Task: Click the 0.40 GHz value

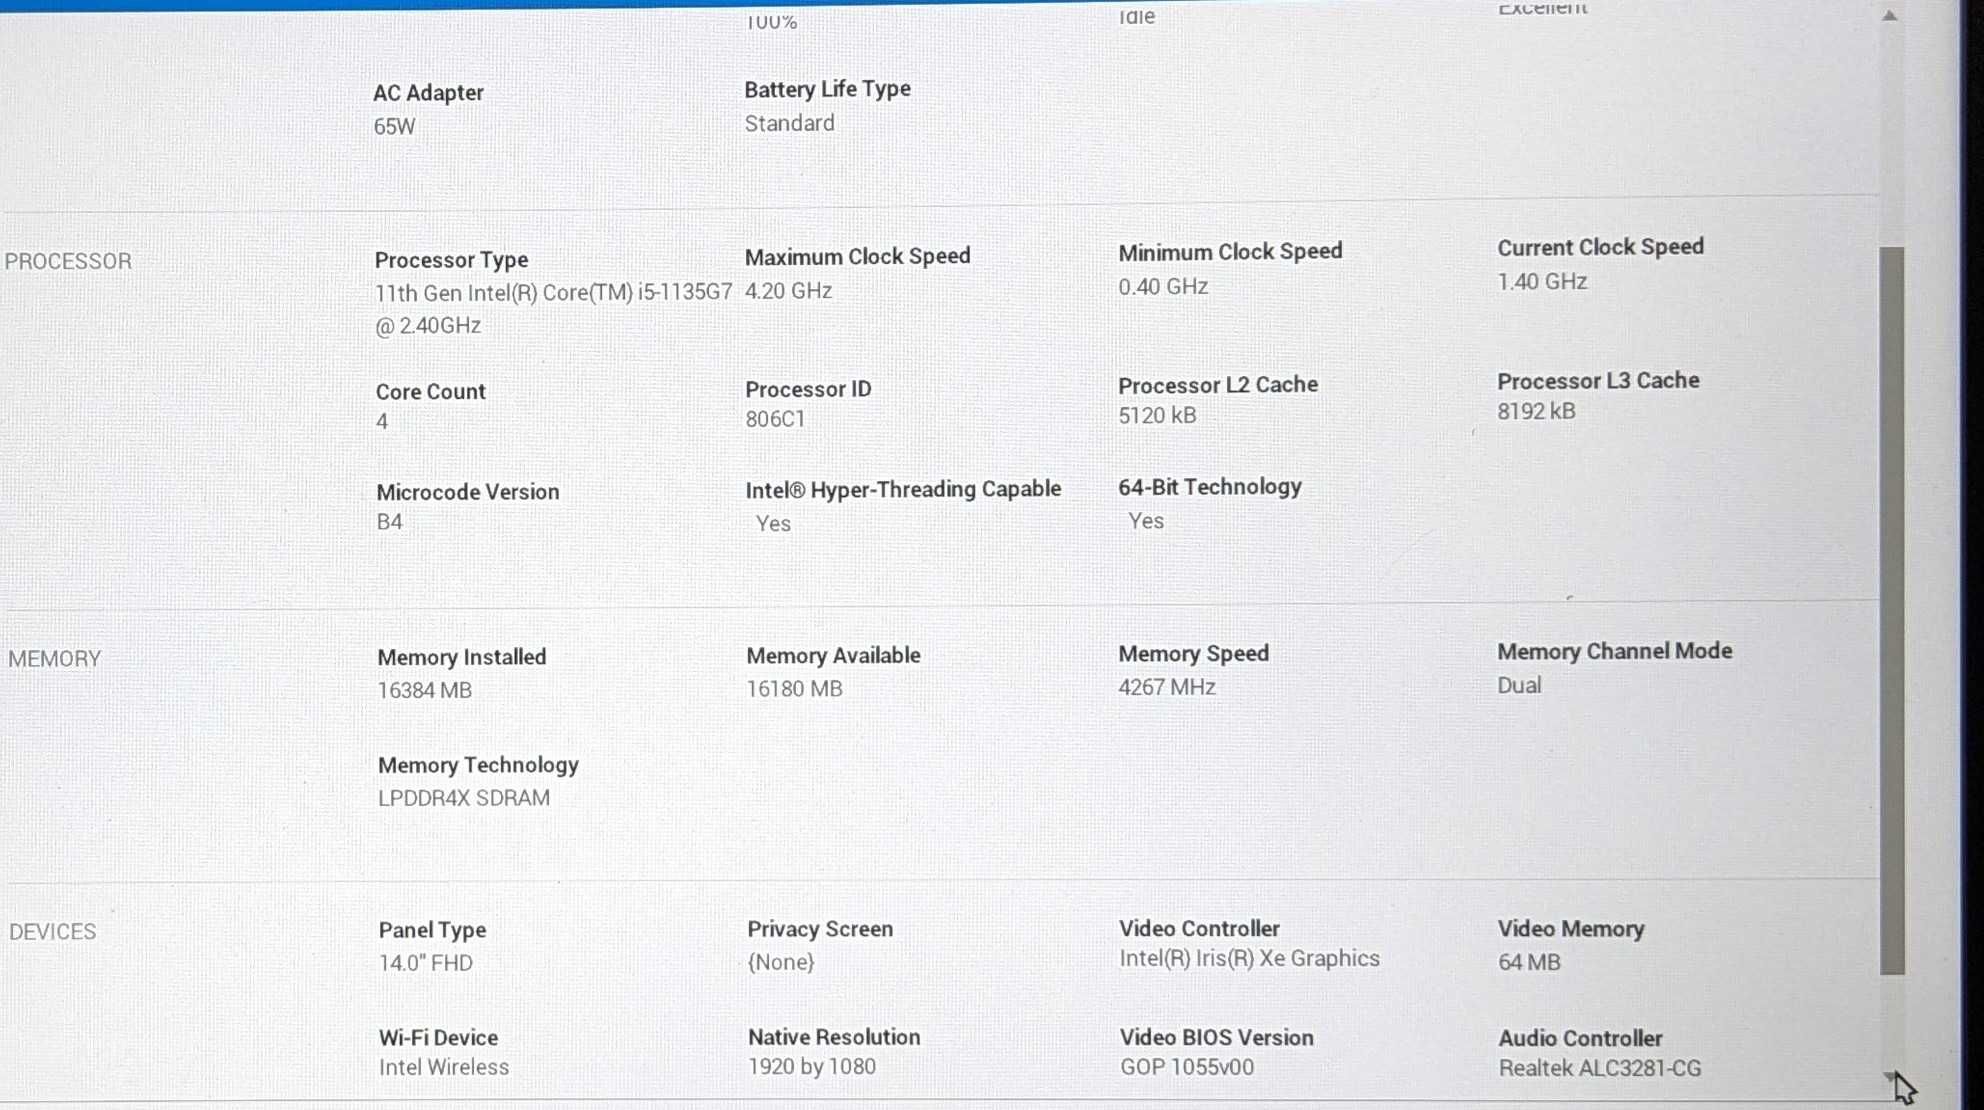Action: [1163, 287]
